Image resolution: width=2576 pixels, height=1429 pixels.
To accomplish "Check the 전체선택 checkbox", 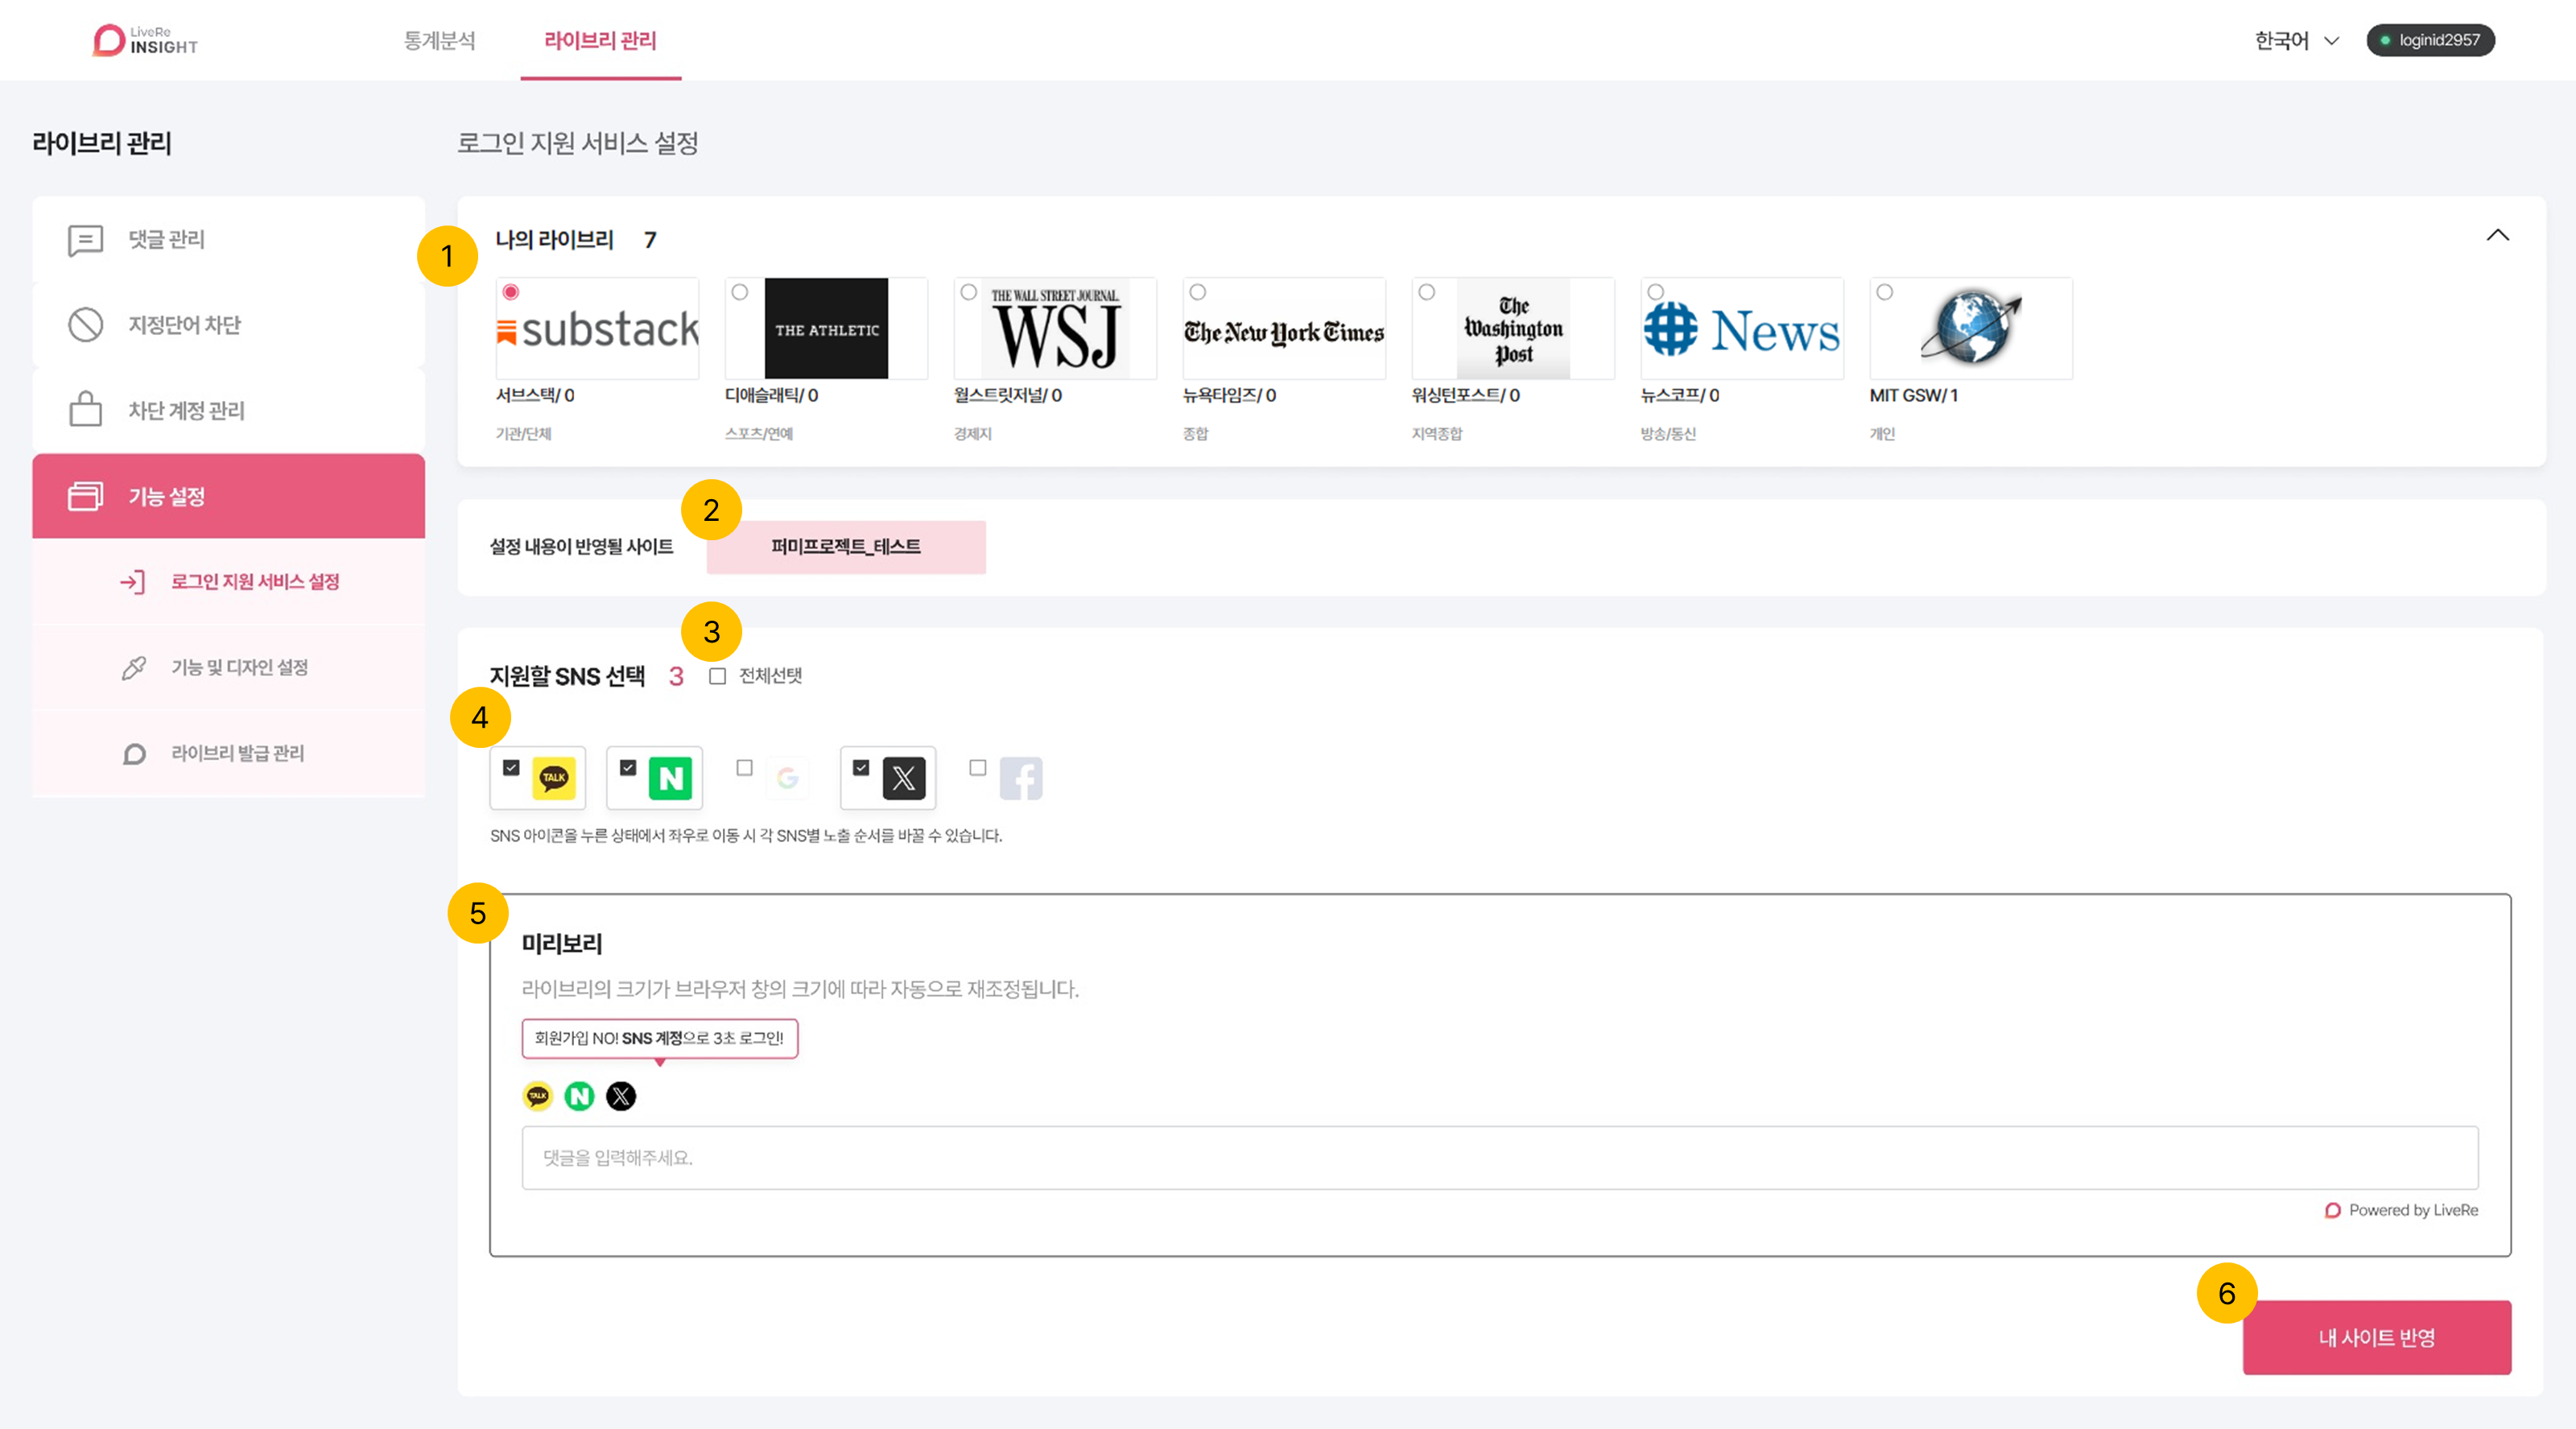I will point(717,676).
